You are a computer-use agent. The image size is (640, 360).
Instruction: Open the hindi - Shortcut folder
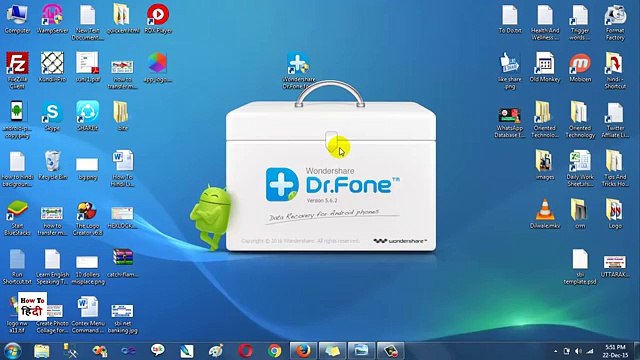615,70
